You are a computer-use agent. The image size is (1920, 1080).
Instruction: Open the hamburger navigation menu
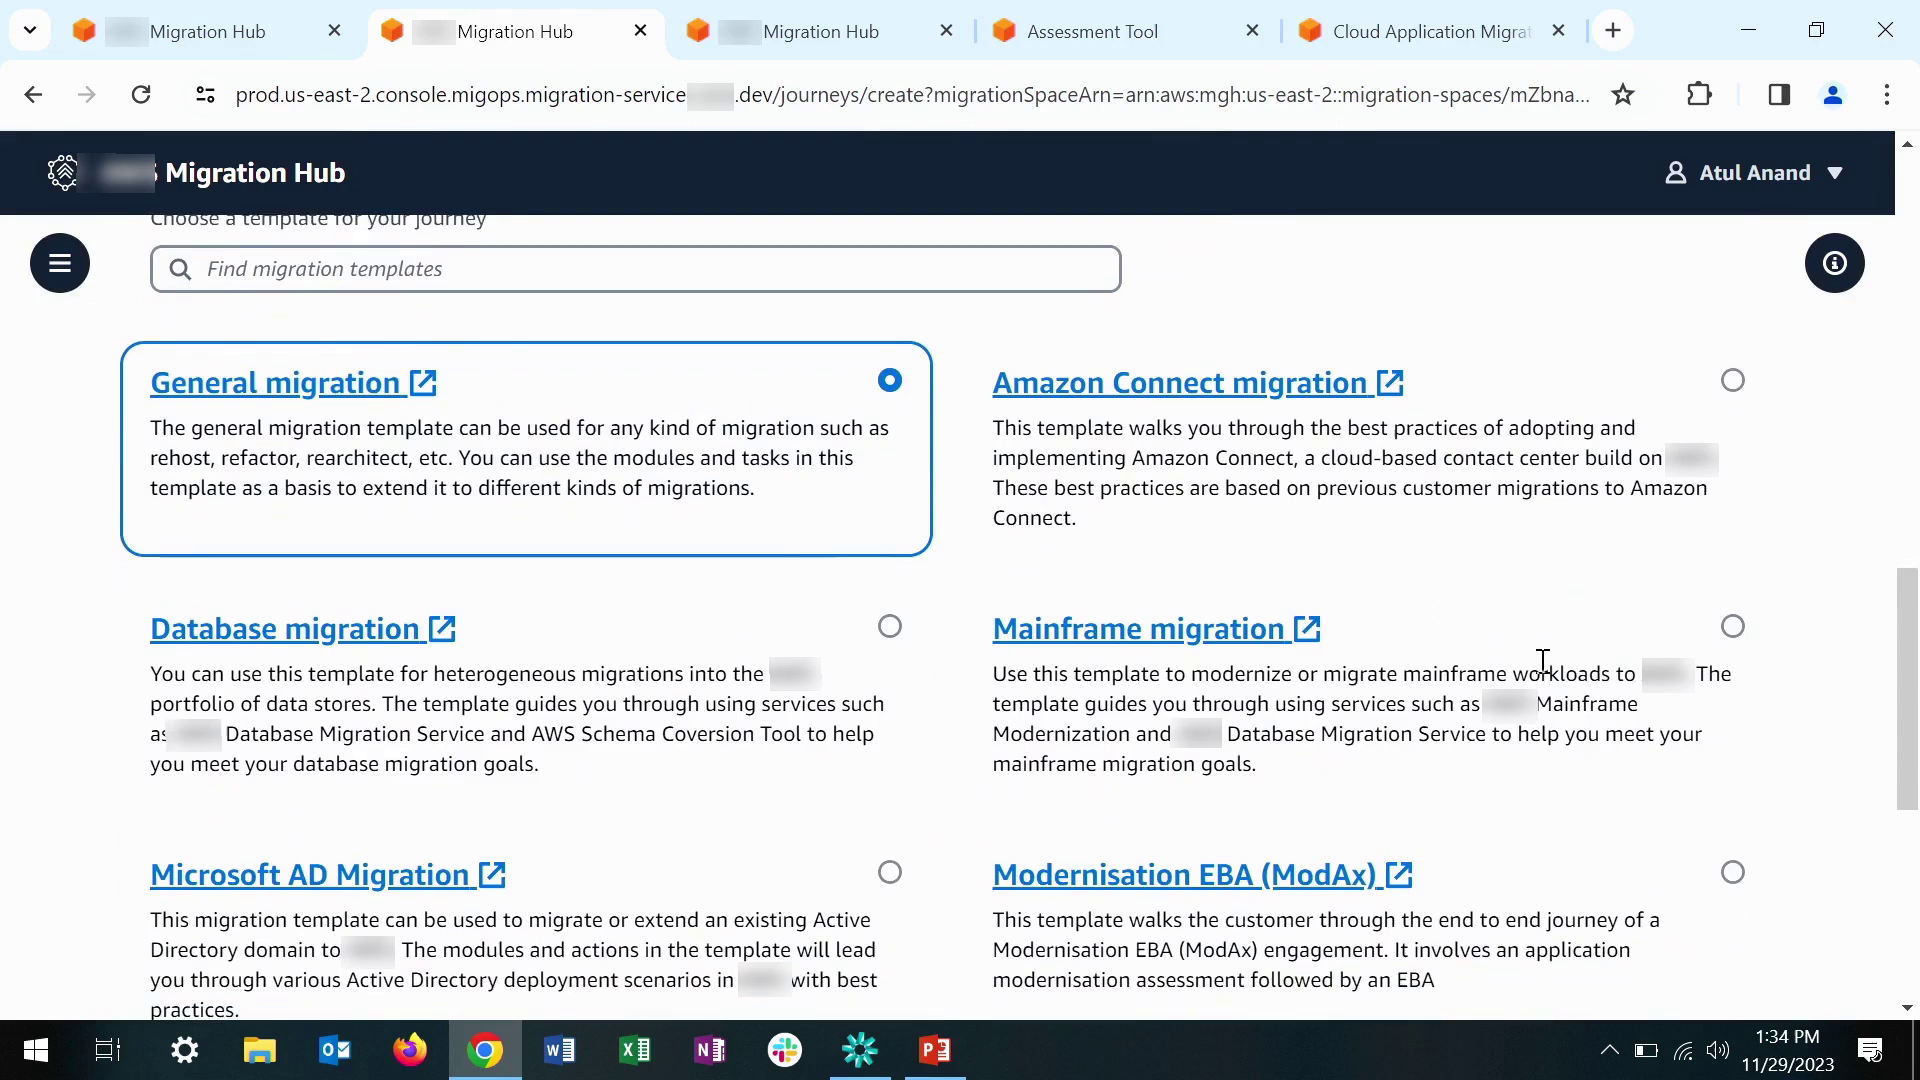click(x=60, y=263)
